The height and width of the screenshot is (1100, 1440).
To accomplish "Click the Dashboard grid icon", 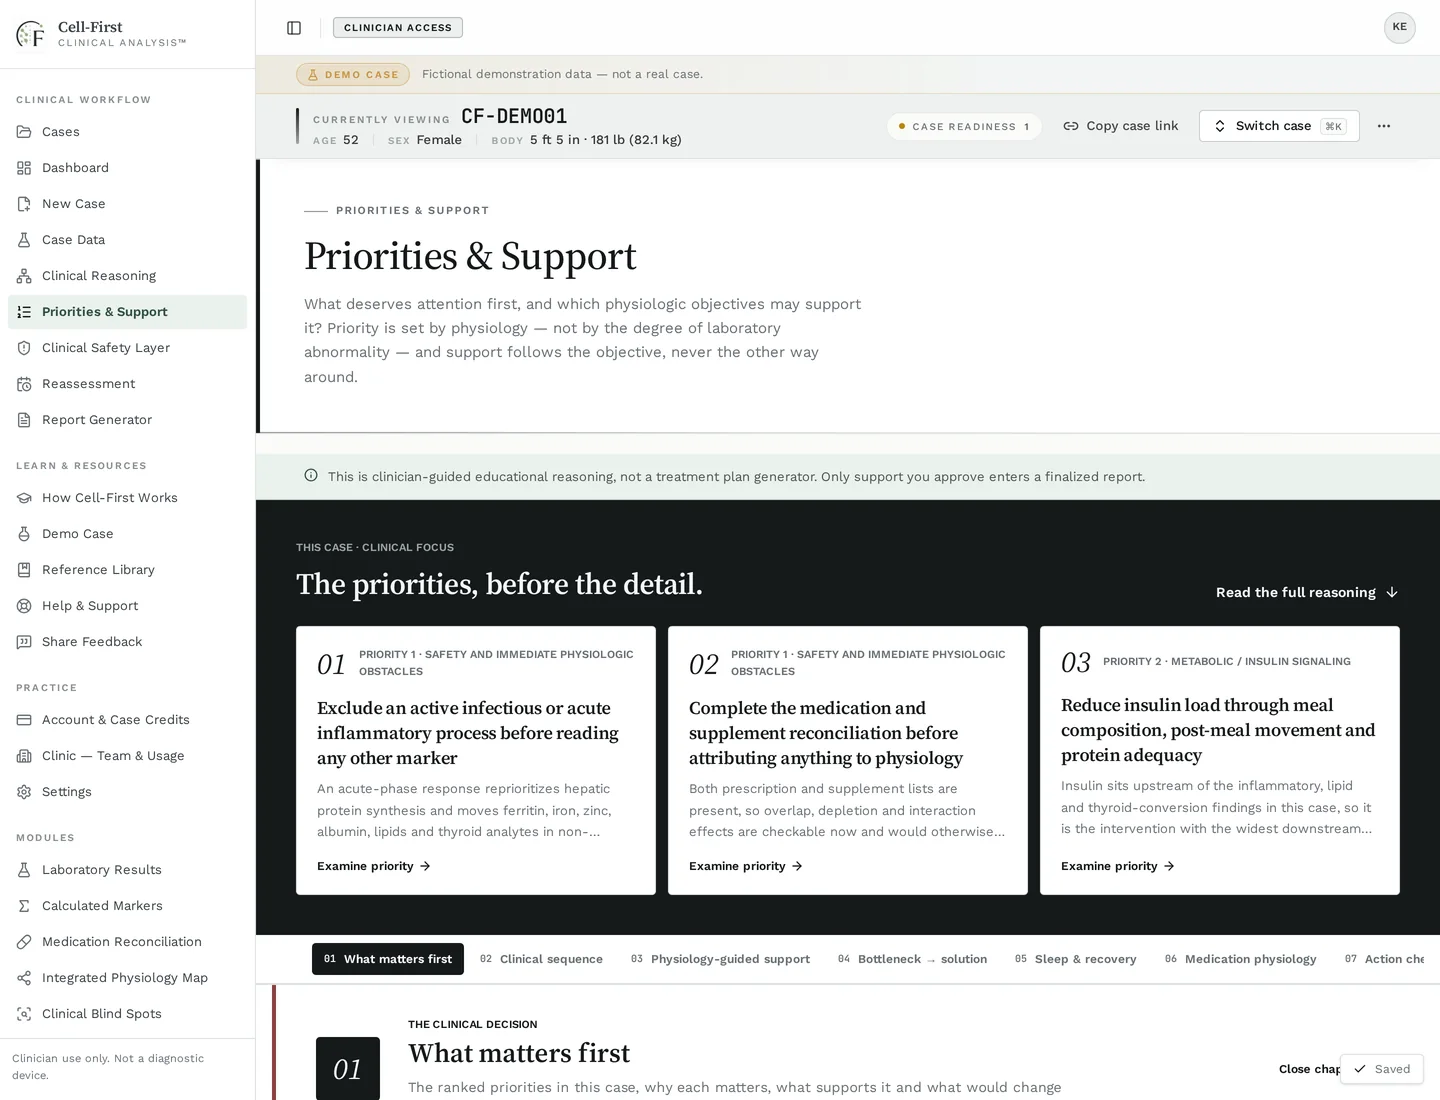I will click(x=24, y=168).
